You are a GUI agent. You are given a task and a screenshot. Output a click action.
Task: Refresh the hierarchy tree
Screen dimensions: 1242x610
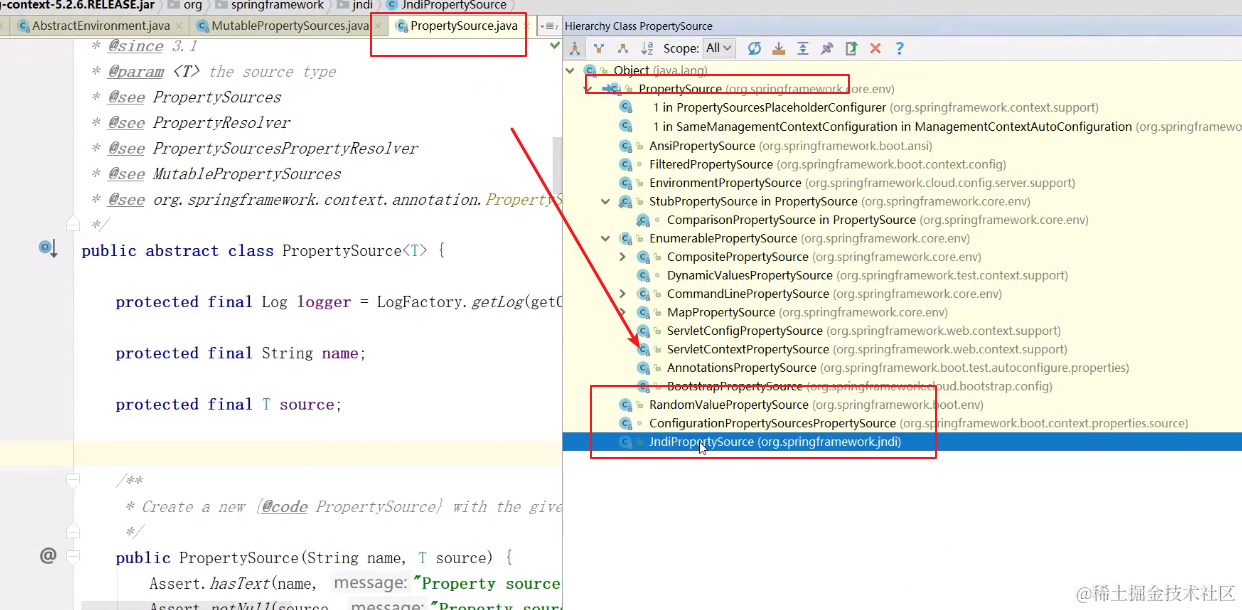(754, 48)
